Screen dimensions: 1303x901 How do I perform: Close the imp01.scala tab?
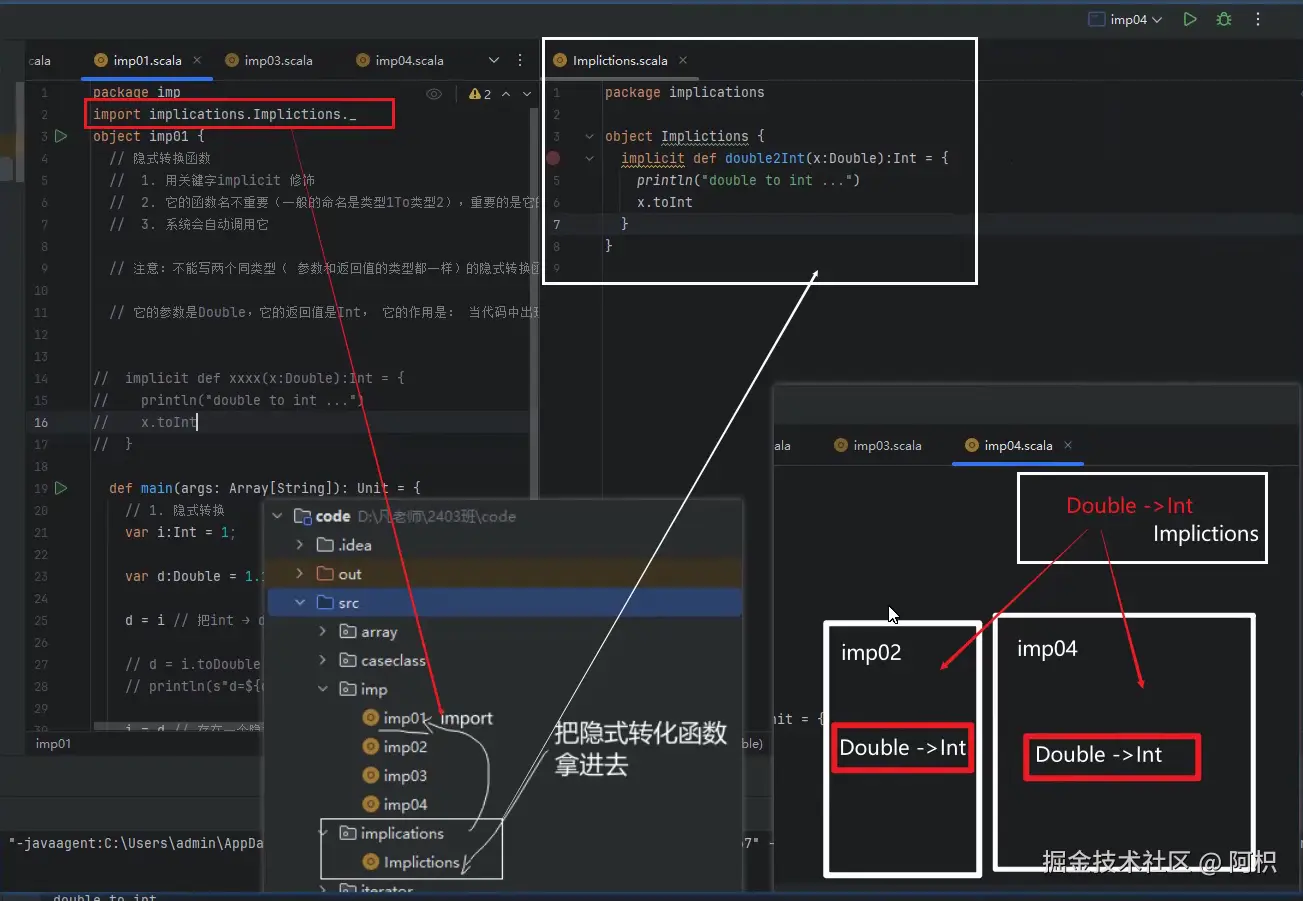point(197,59)
